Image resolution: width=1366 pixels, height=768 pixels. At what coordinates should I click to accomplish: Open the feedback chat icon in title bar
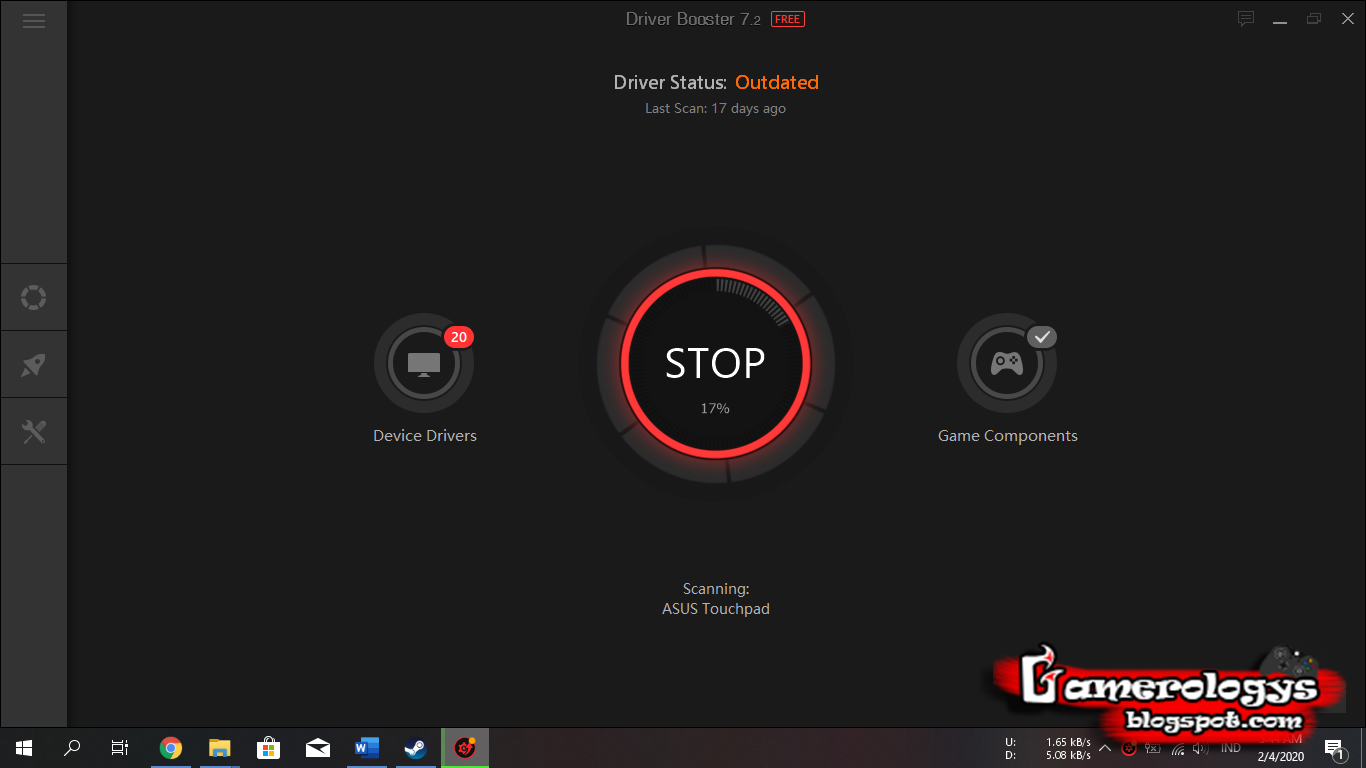tap(1246, 18)
